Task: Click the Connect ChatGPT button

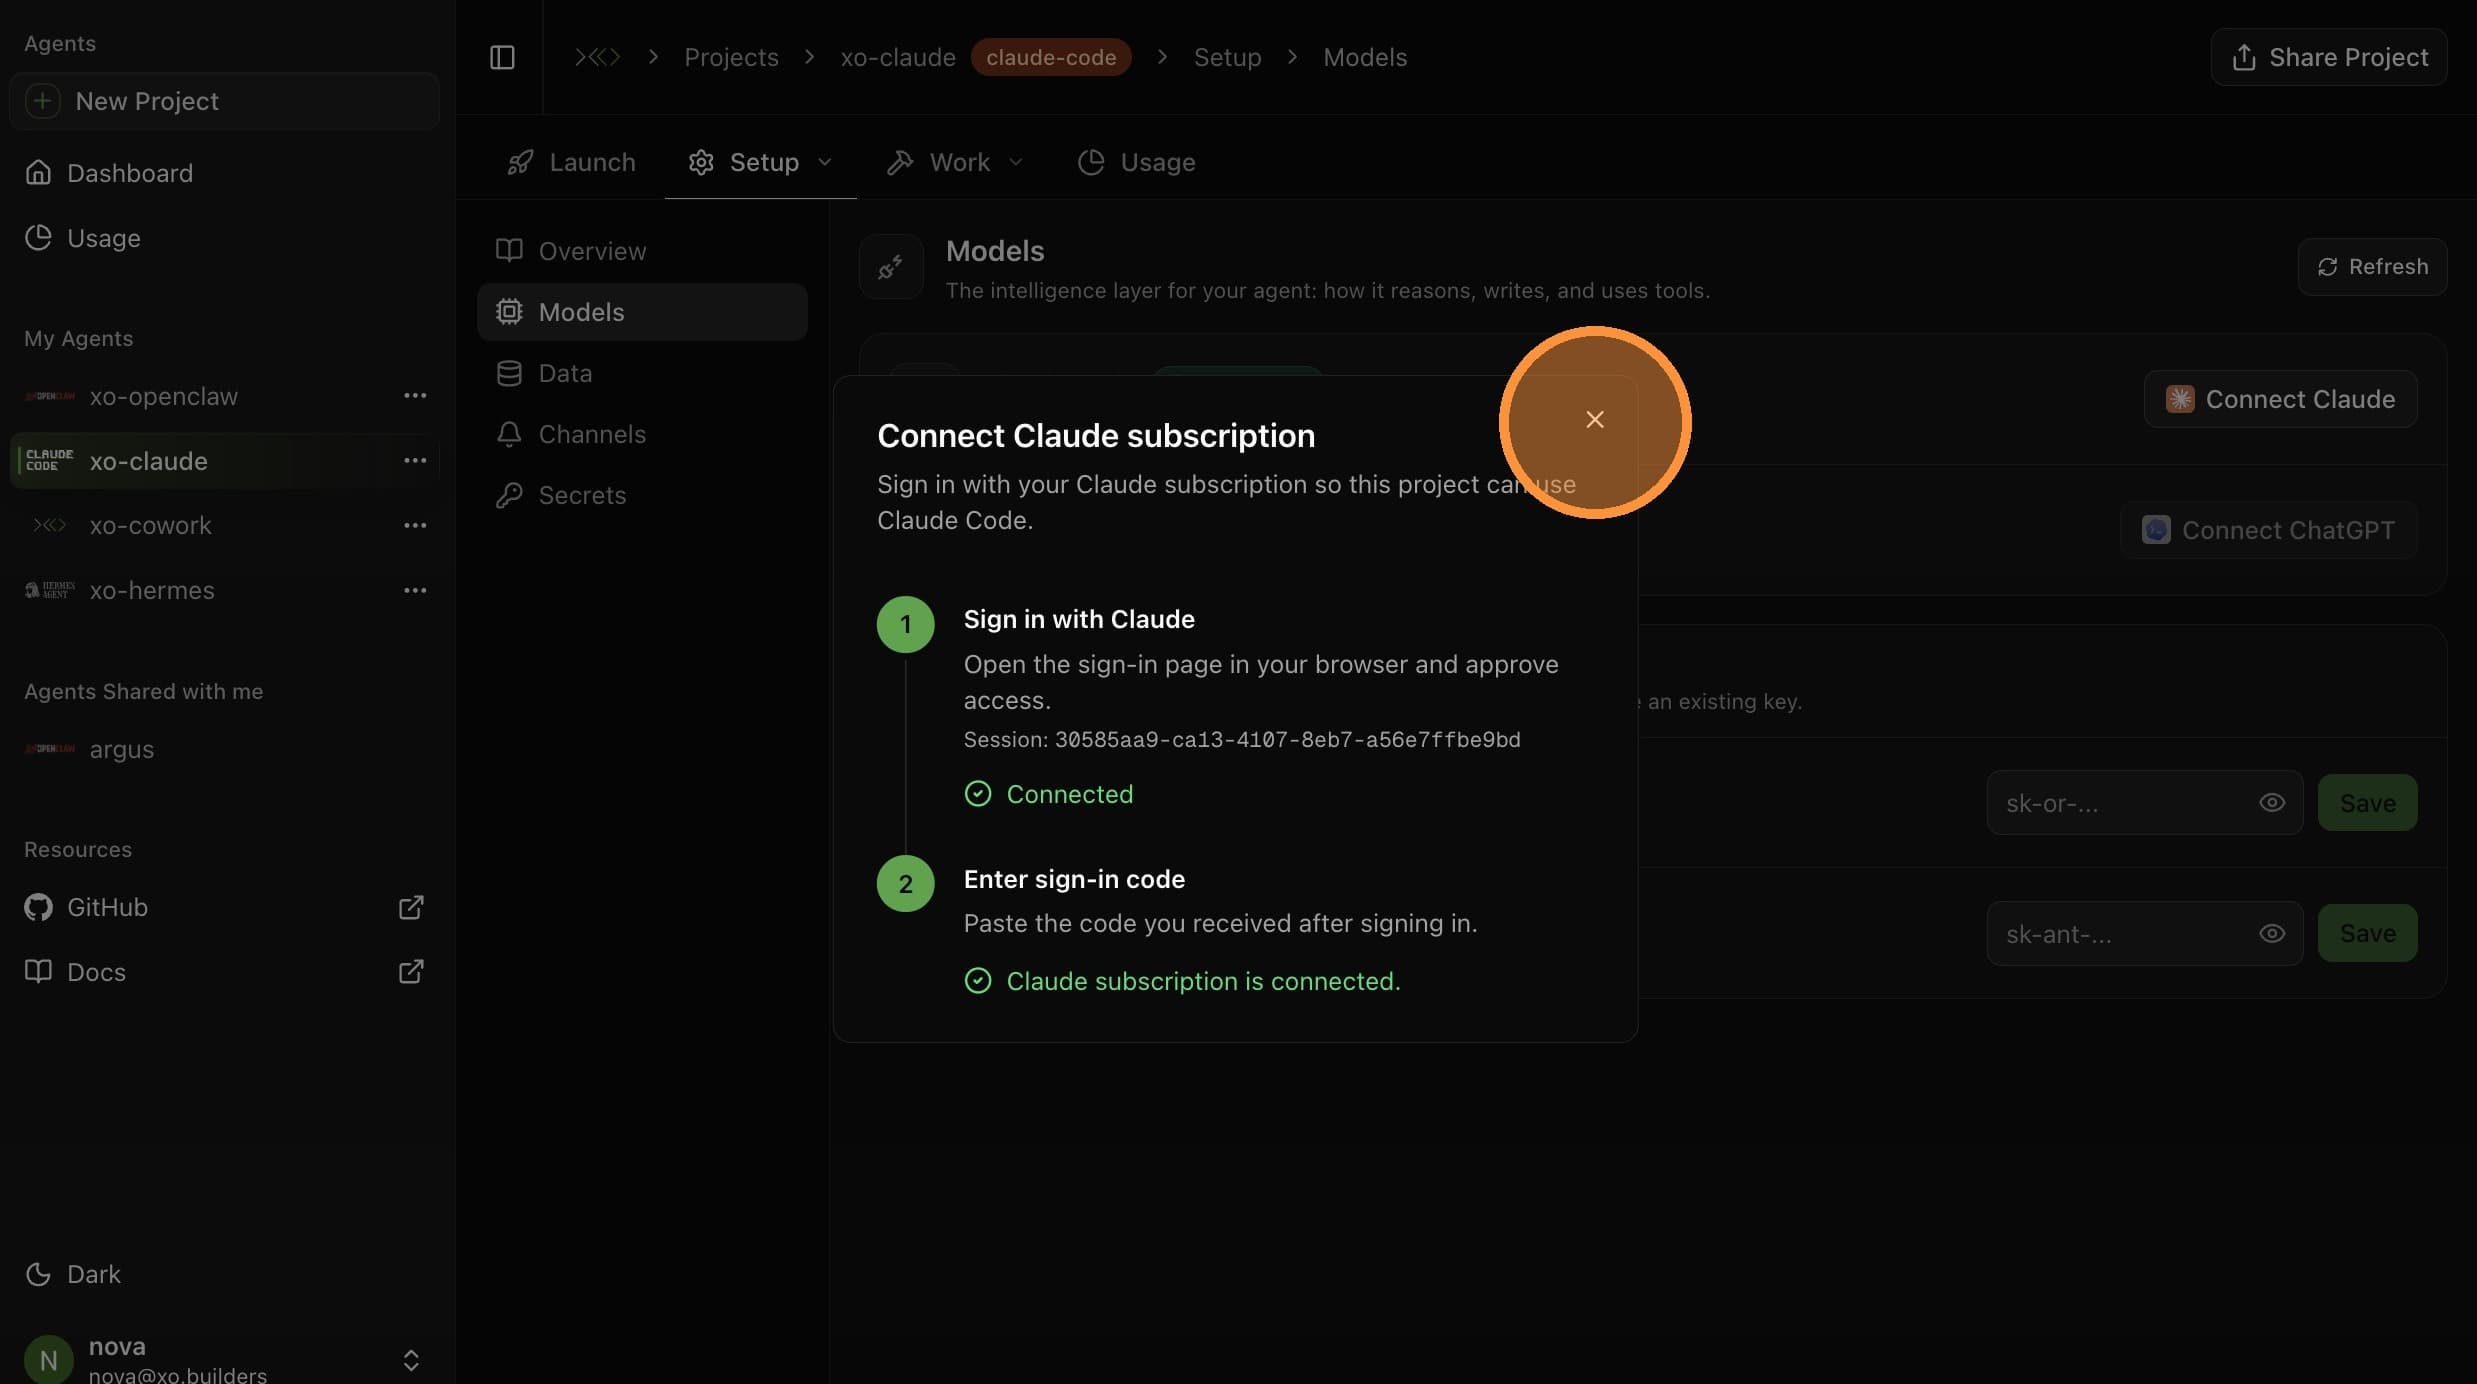Action: pyautogui.click(x=2268, y=530)
